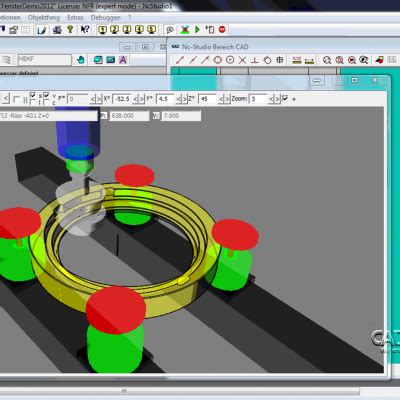400x400 pixels.
Task: Decrease F* with its left arrow
Action: click(93, 99)
